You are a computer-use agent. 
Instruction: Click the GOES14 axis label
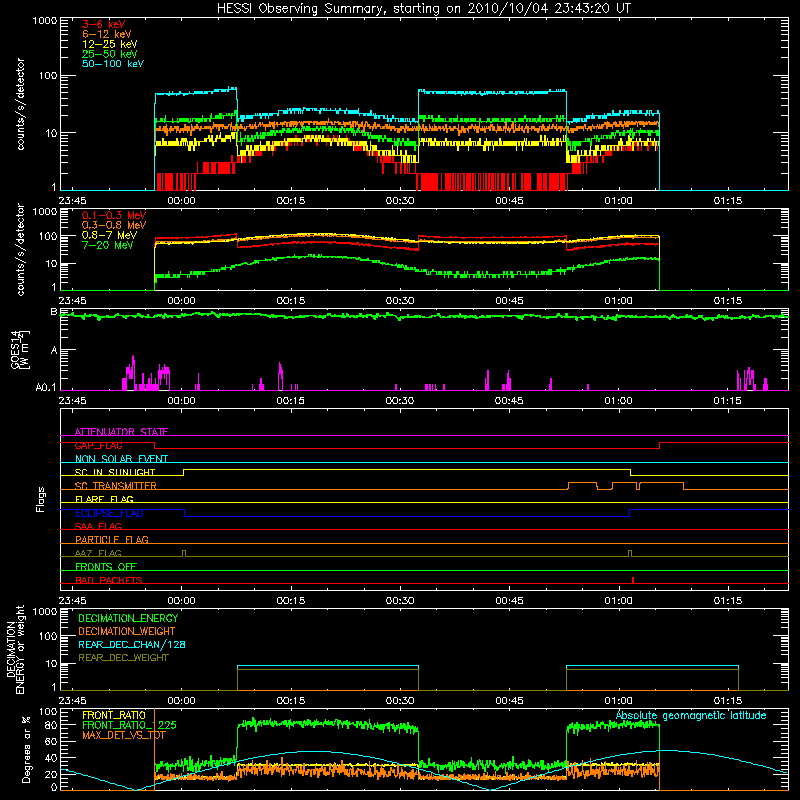click(19, 349)
